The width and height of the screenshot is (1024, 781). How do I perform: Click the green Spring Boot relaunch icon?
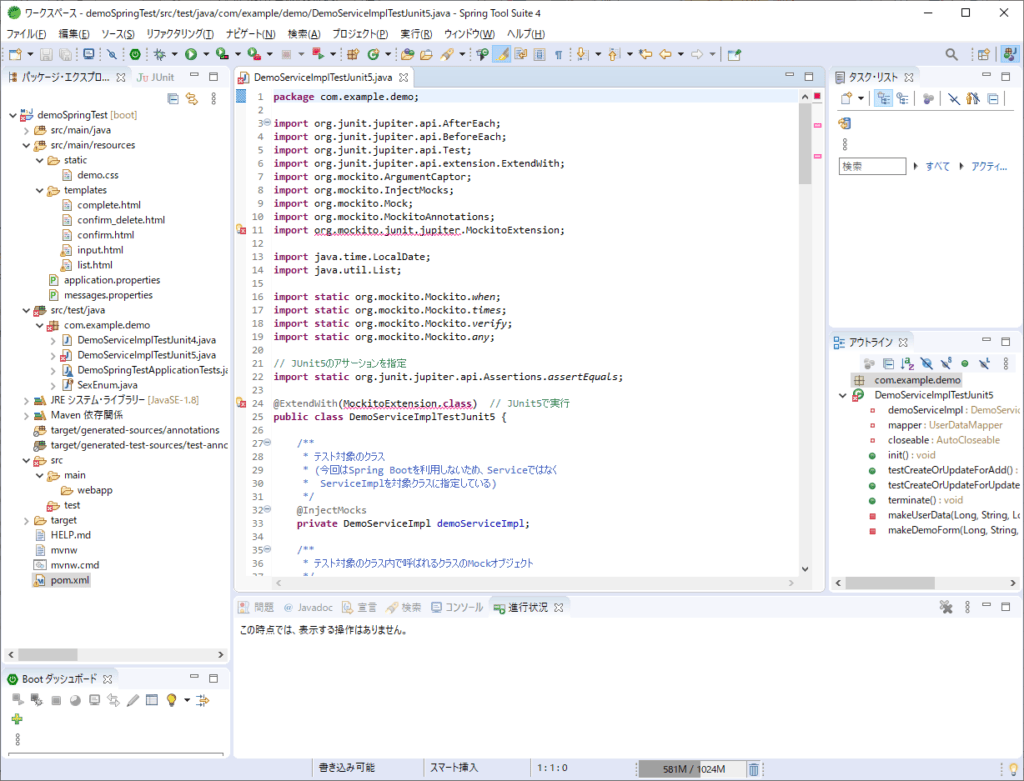click(x=135, y=55)
